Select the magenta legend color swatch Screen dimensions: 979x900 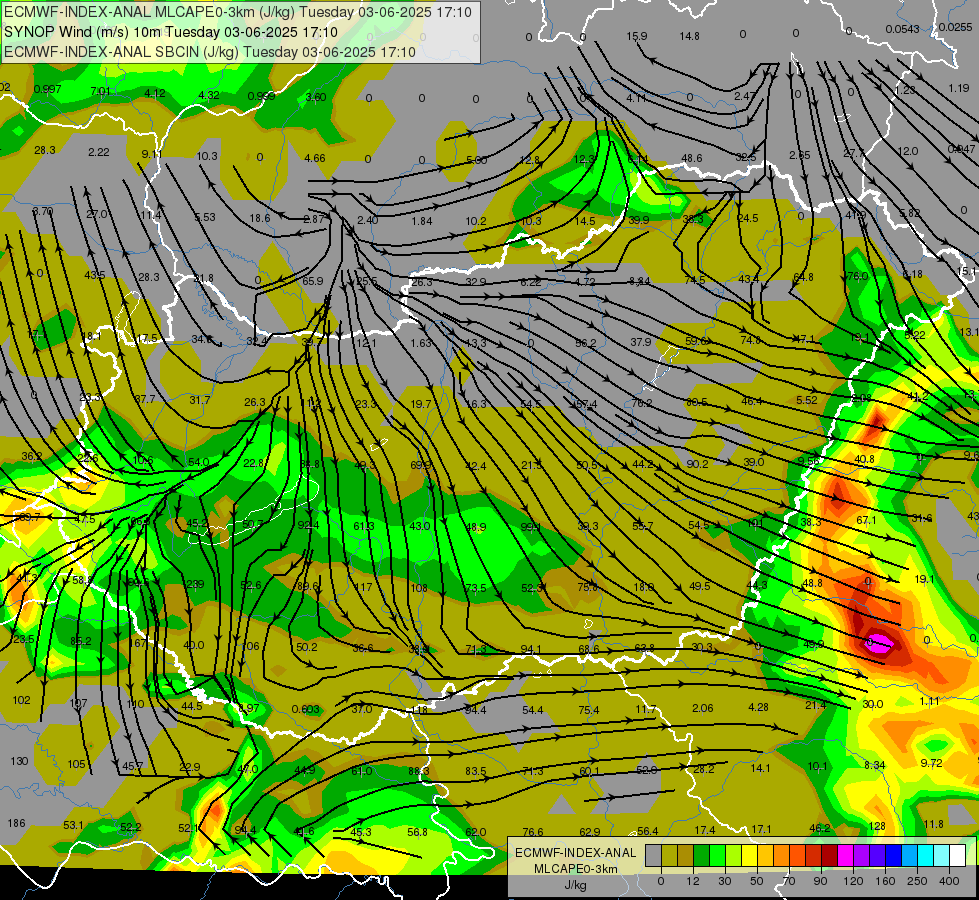pyautogui.click(x=845, y=856)
